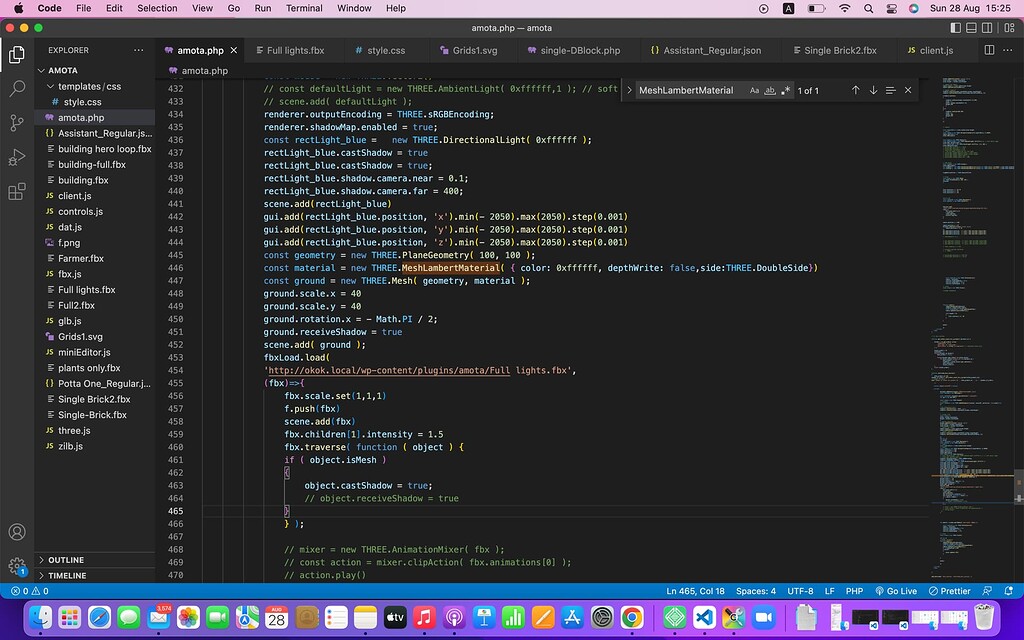The image size is (1024, 640).
Task: Click the Manage gear icon
Action: pos(17,566)
